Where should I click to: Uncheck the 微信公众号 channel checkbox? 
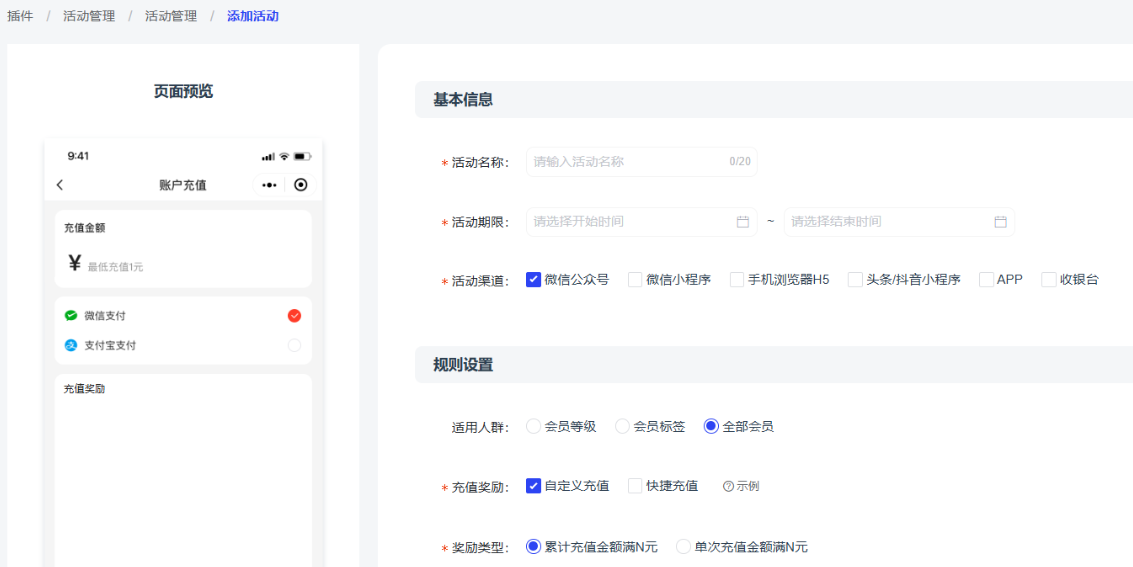tap(534, 280)
